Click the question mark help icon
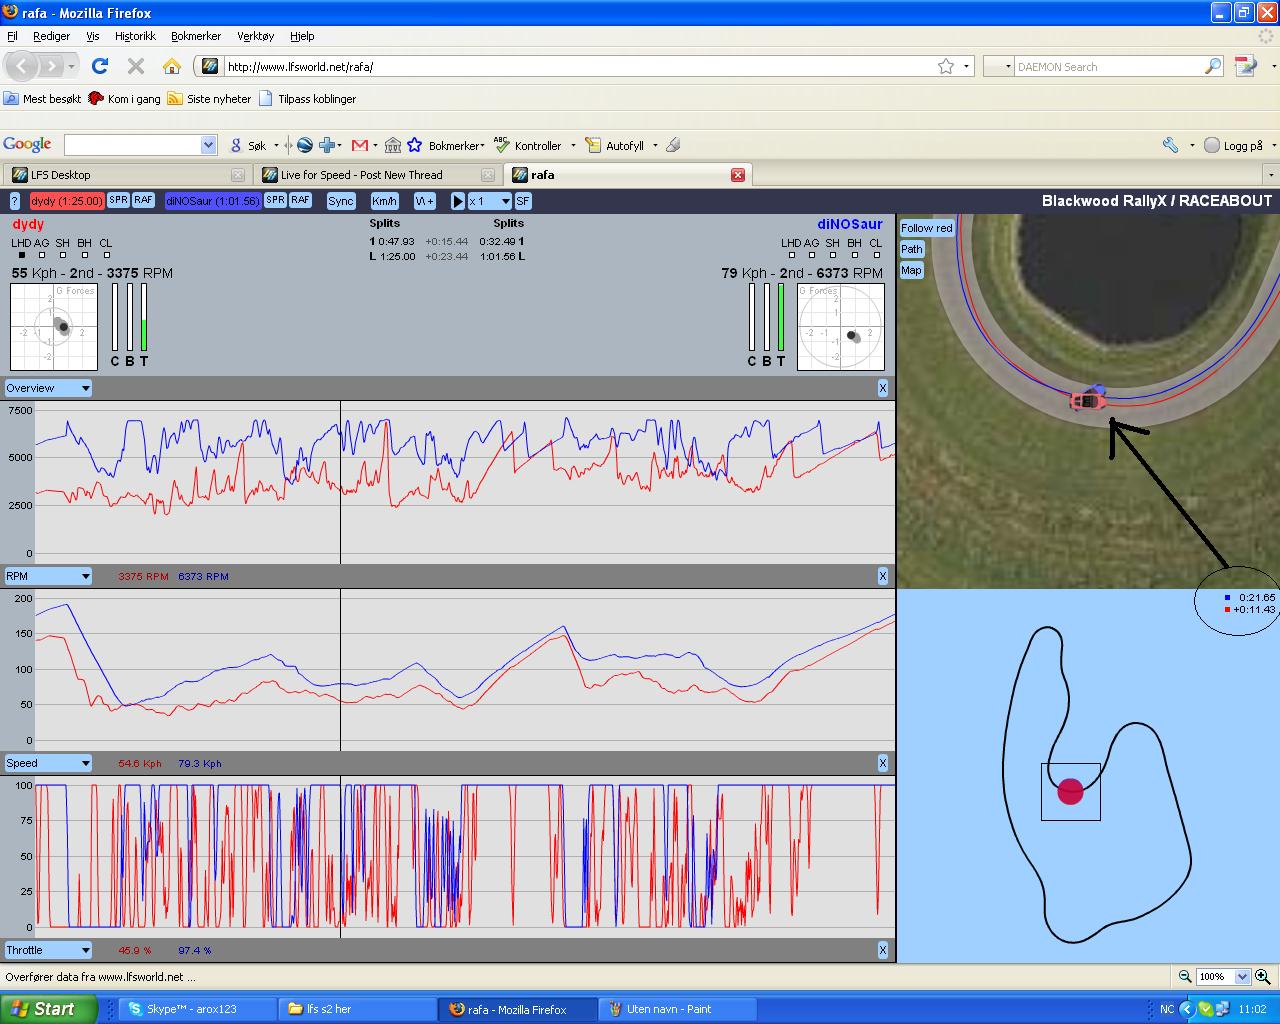The image size is (1280, 1024). (14, 201)
